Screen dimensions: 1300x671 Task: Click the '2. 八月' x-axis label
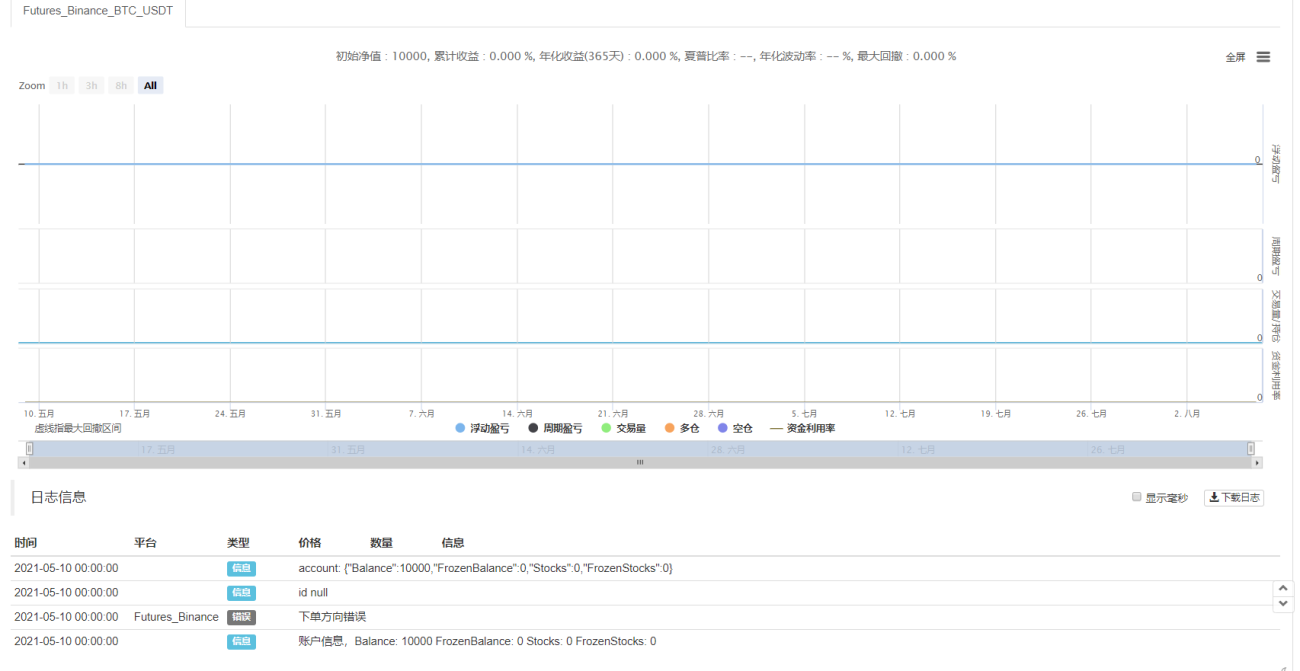coord(1187,413)
